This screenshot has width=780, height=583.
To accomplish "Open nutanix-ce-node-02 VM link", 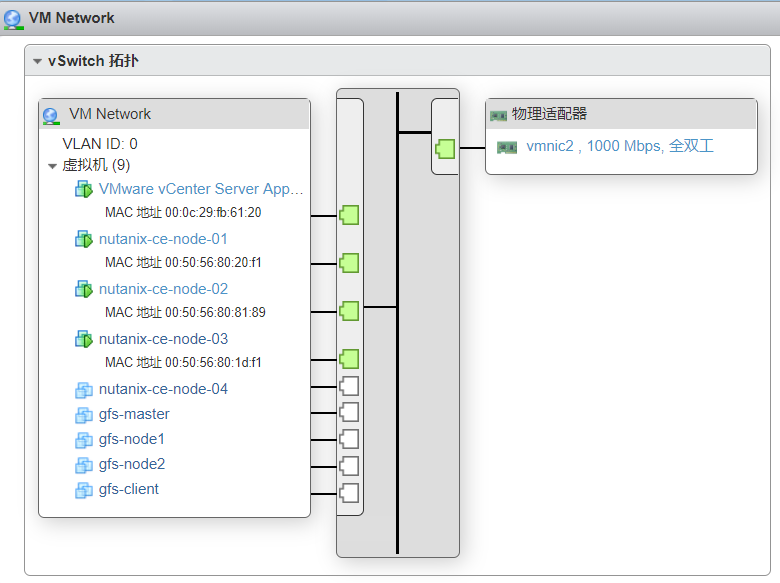I will (163, 289).
